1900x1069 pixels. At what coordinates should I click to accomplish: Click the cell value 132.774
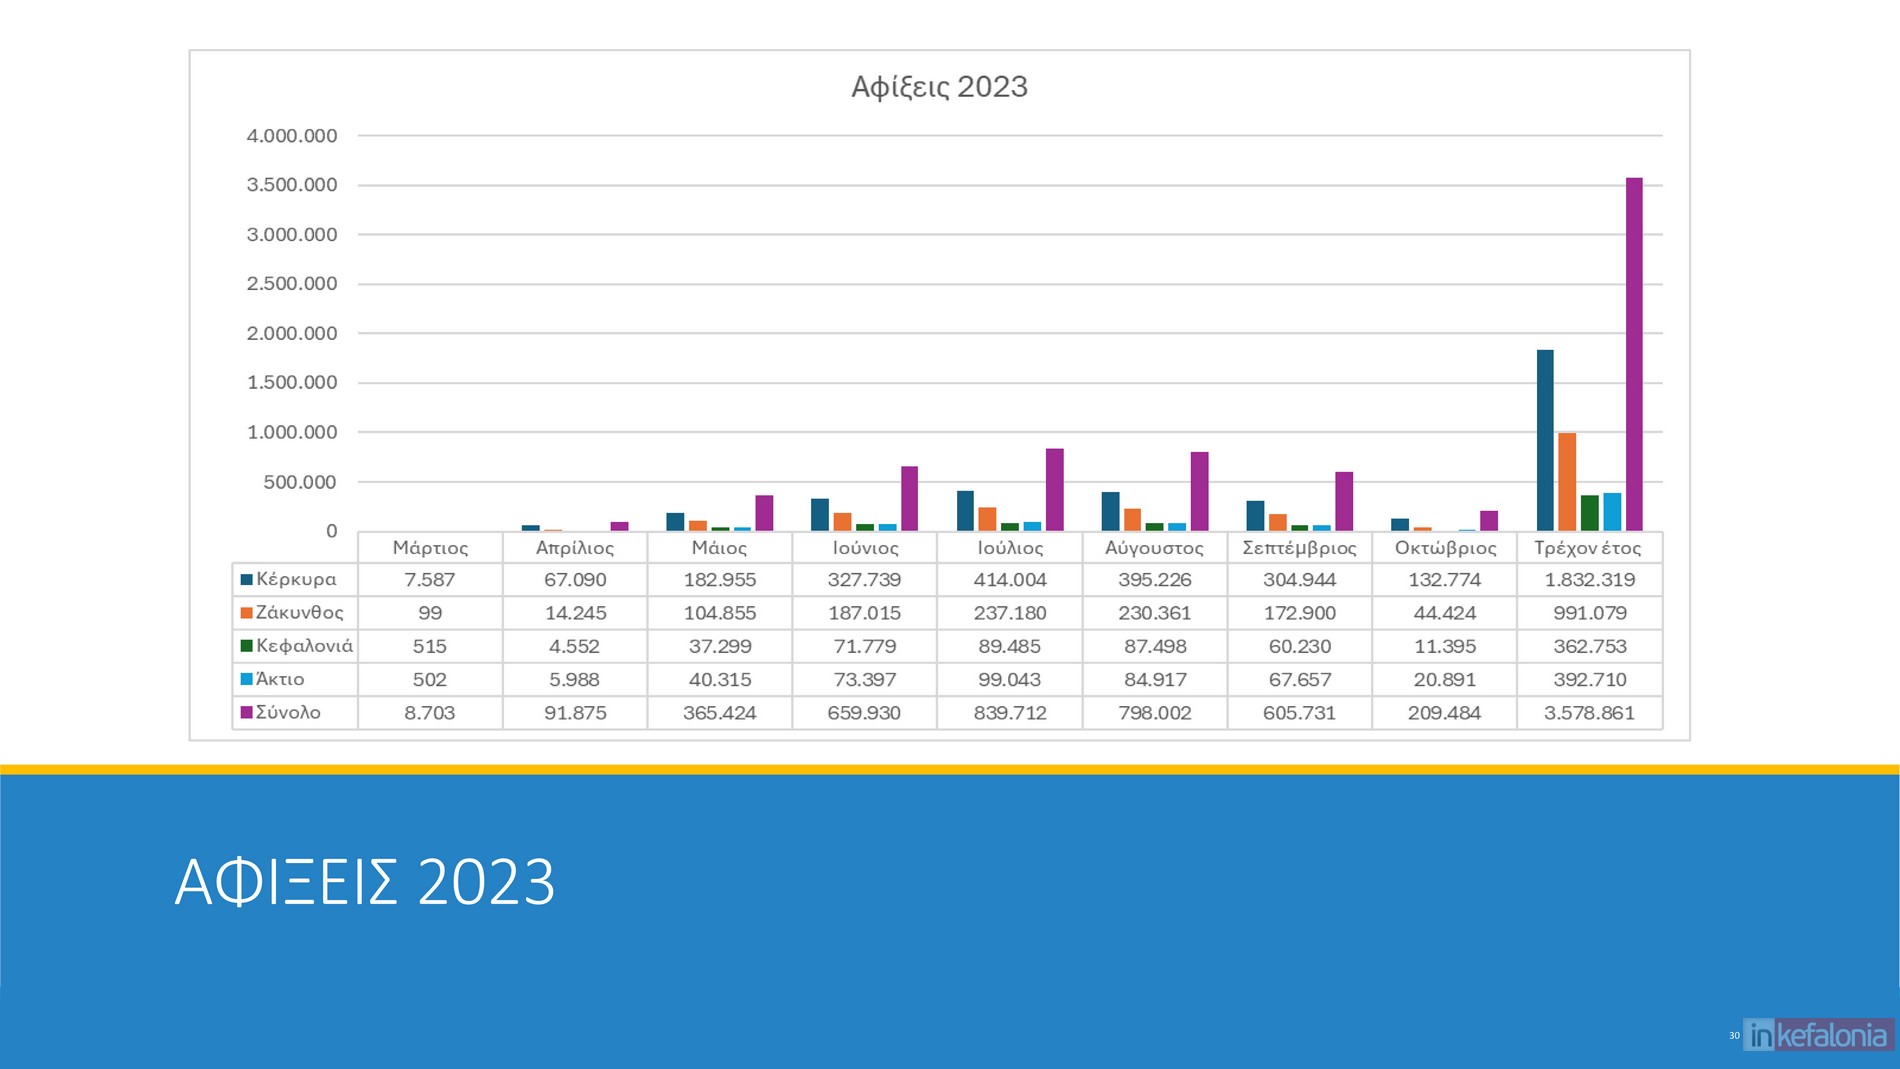1445,580
